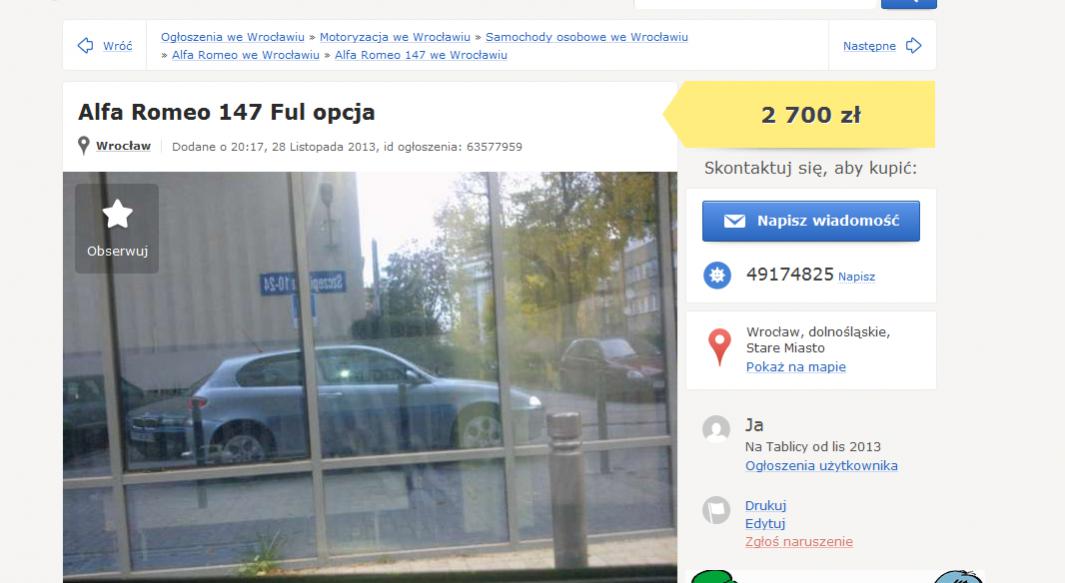Click the location pin beside Wrocław

pos(84,145)
